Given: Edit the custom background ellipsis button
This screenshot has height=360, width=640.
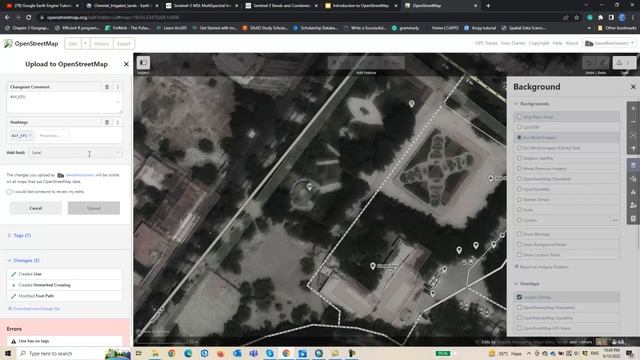Looking at the screenshot, I should pyautogui.click(x=614, y=220).
